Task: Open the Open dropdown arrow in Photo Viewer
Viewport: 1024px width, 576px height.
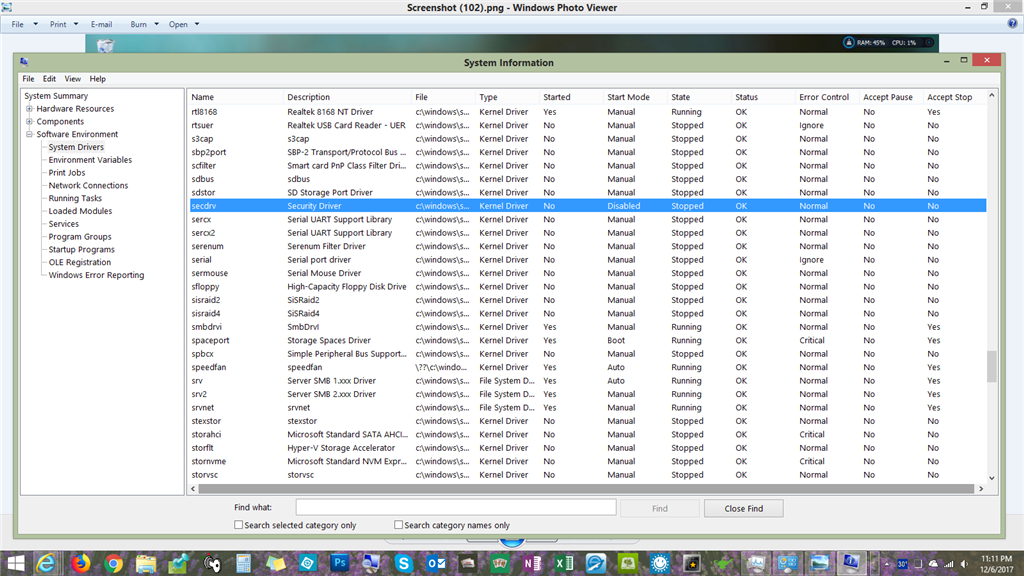Action: pos(197,24)
